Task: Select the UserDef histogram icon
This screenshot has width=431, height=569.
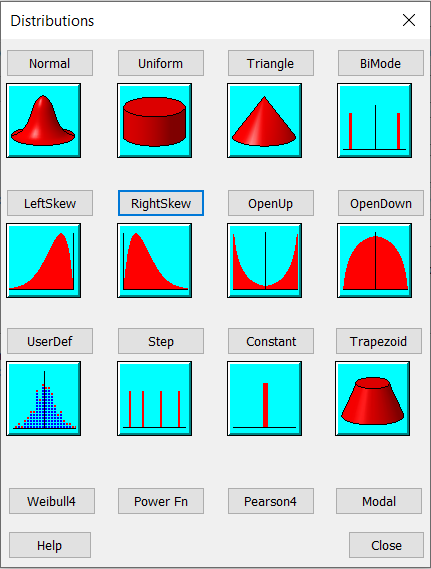Action: pos(44,398)
